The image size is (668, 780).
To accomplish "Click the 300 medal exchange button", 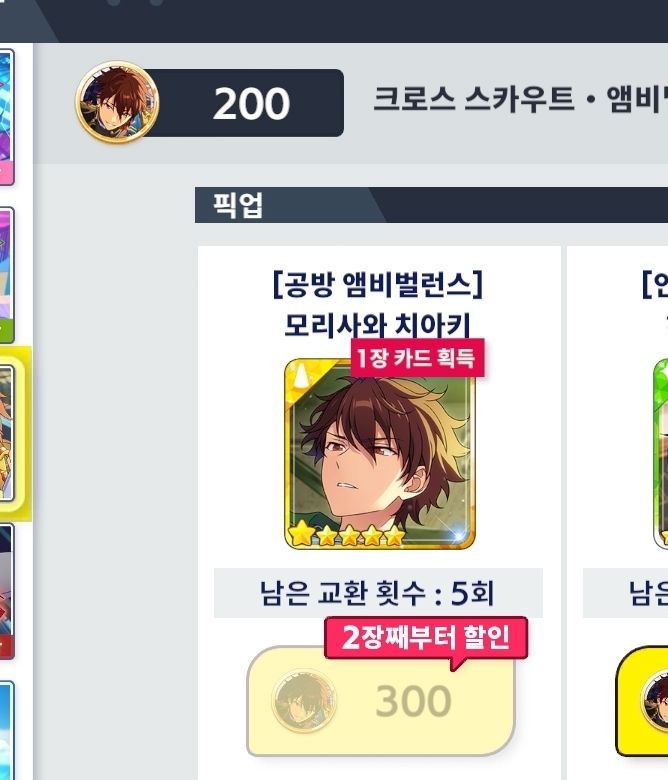I will [x=381, y=701].
